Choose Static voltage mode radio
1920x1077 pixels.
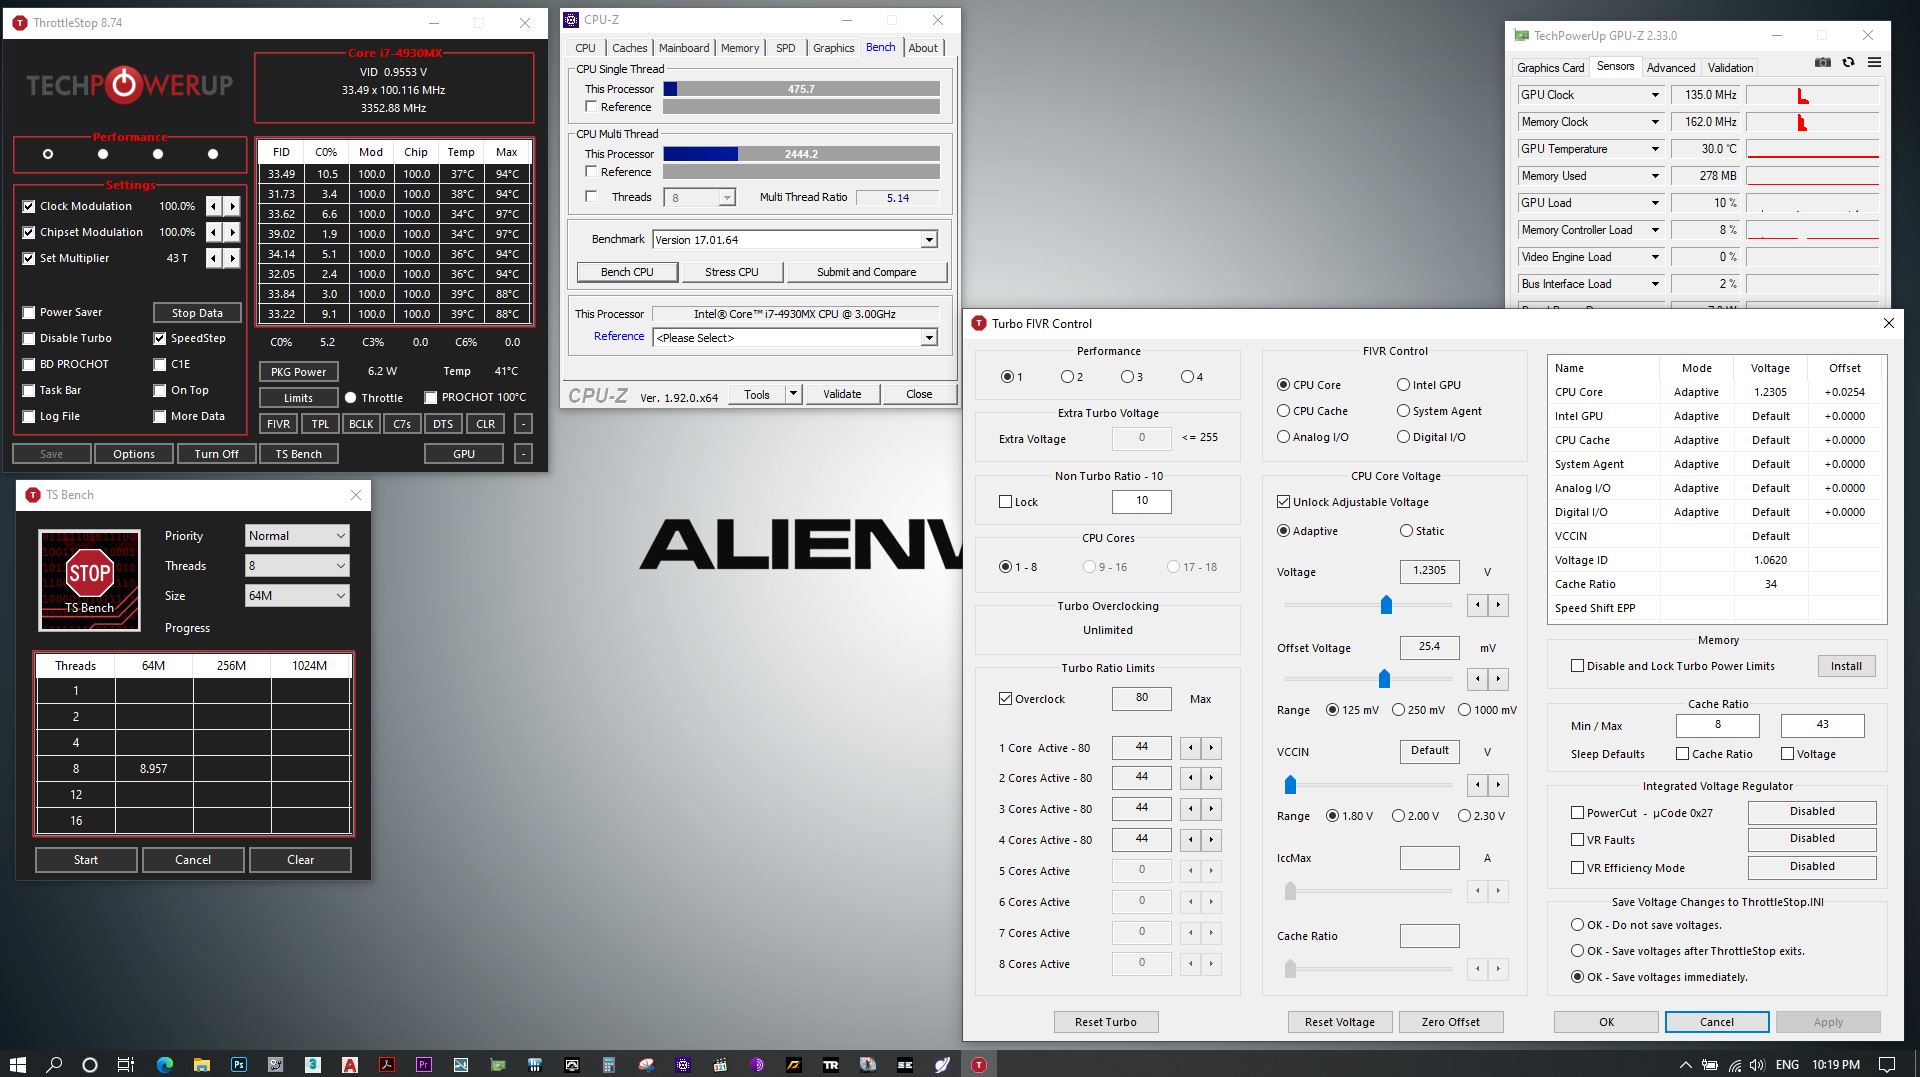point(1406,531)
